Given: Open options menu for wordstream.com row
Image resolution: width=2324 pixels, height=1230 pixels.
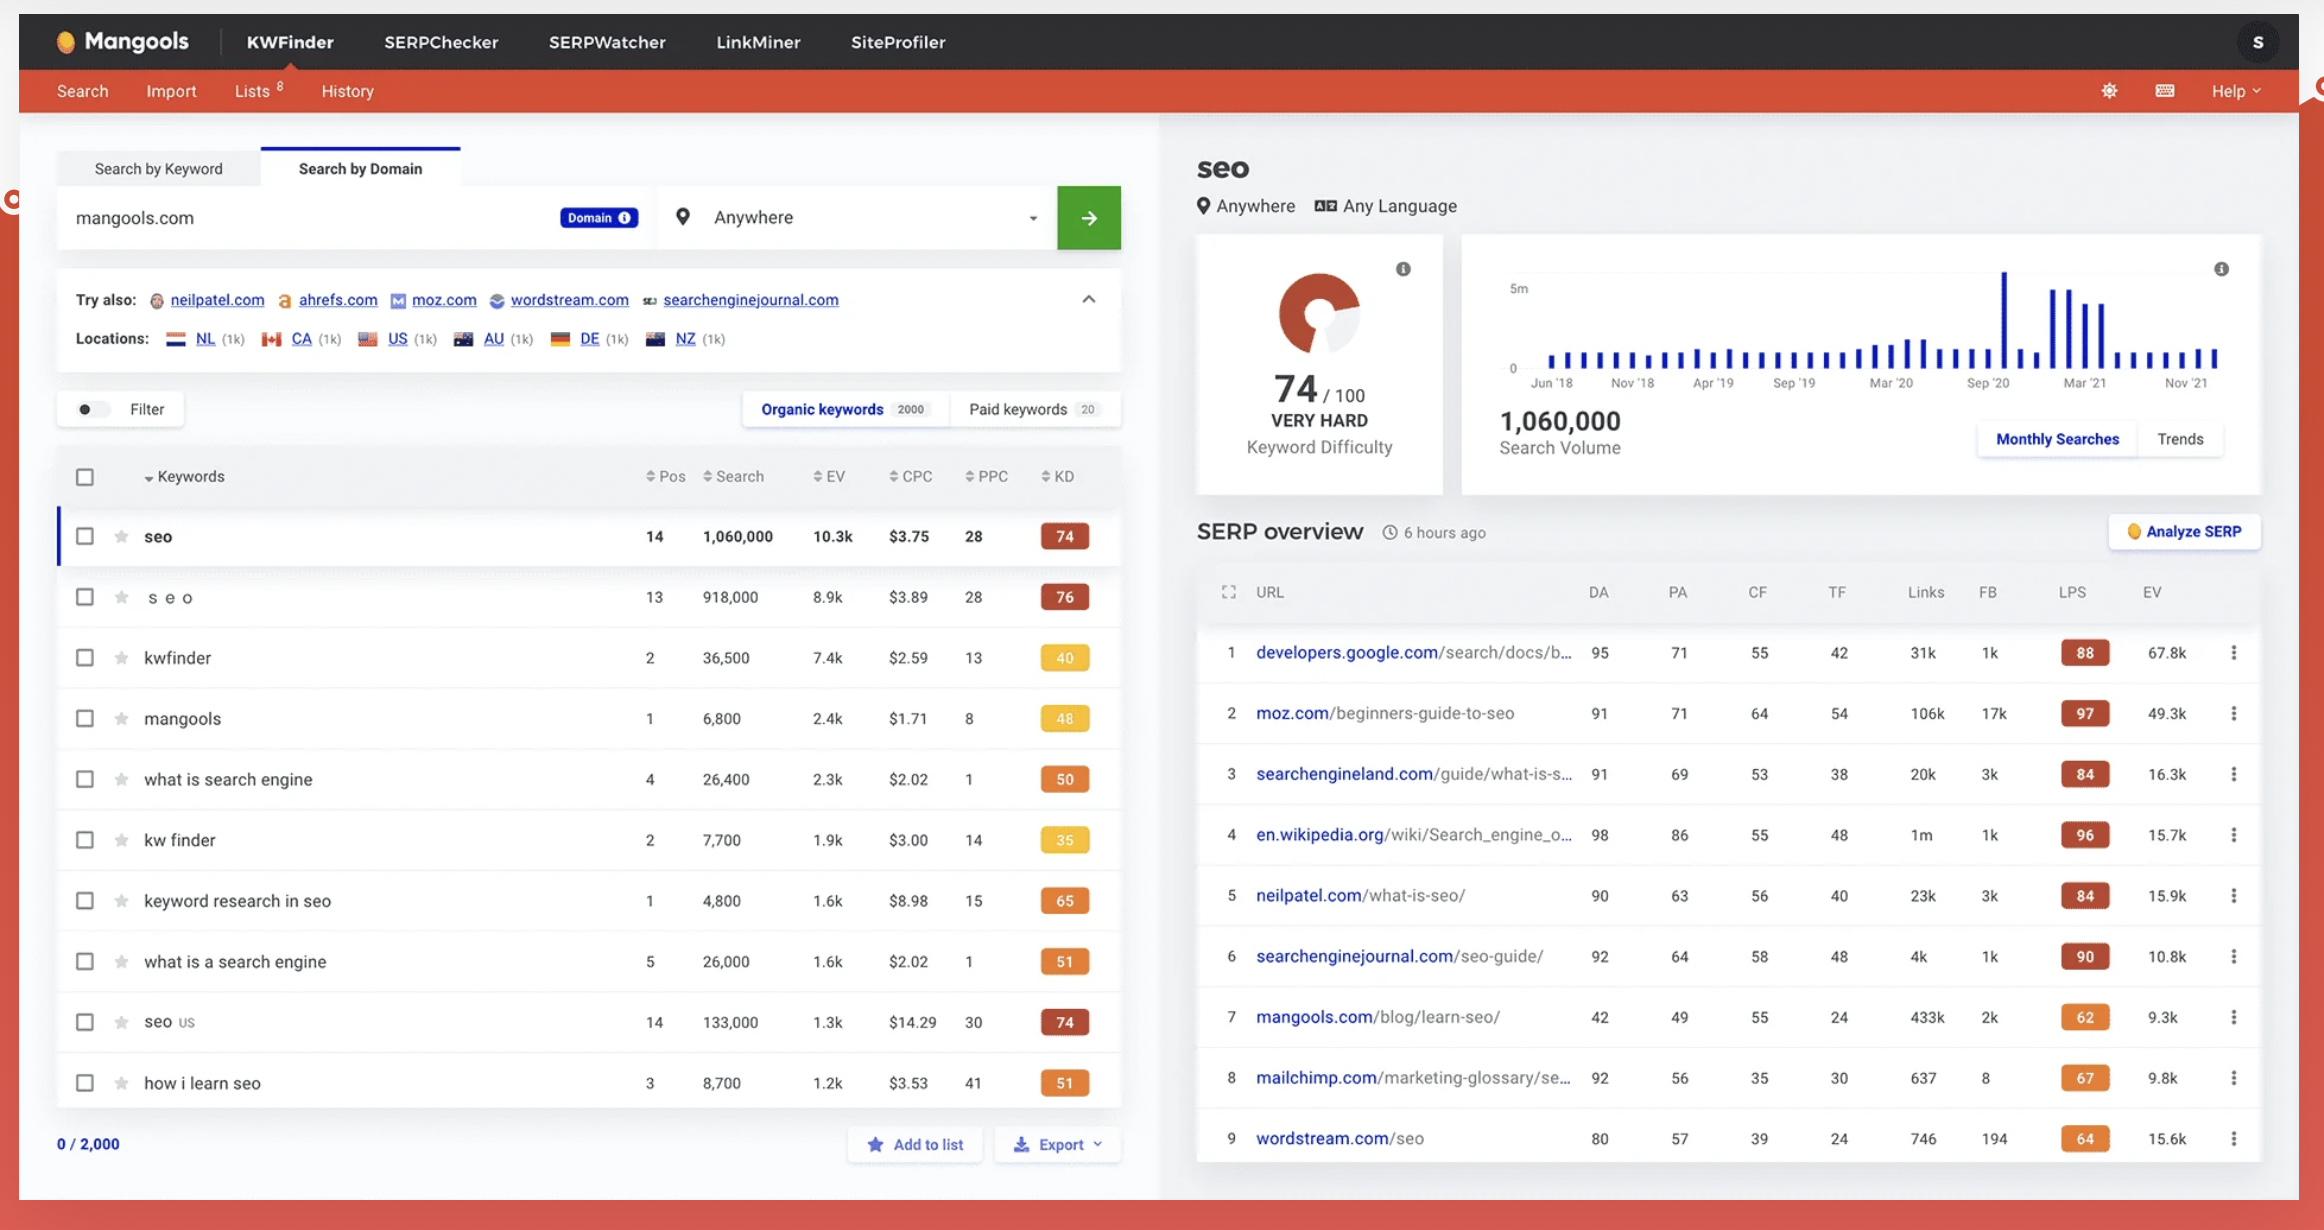Looking at the screenshot, I should tap(2233, 1139).
